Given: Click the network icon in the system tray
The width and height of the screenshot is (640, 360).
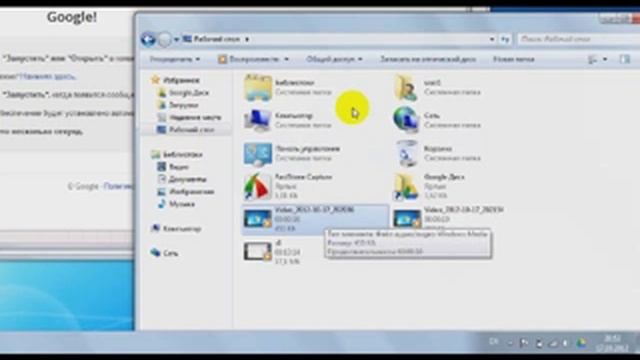Looking at the screenshot, I should (x=553, y=343).
